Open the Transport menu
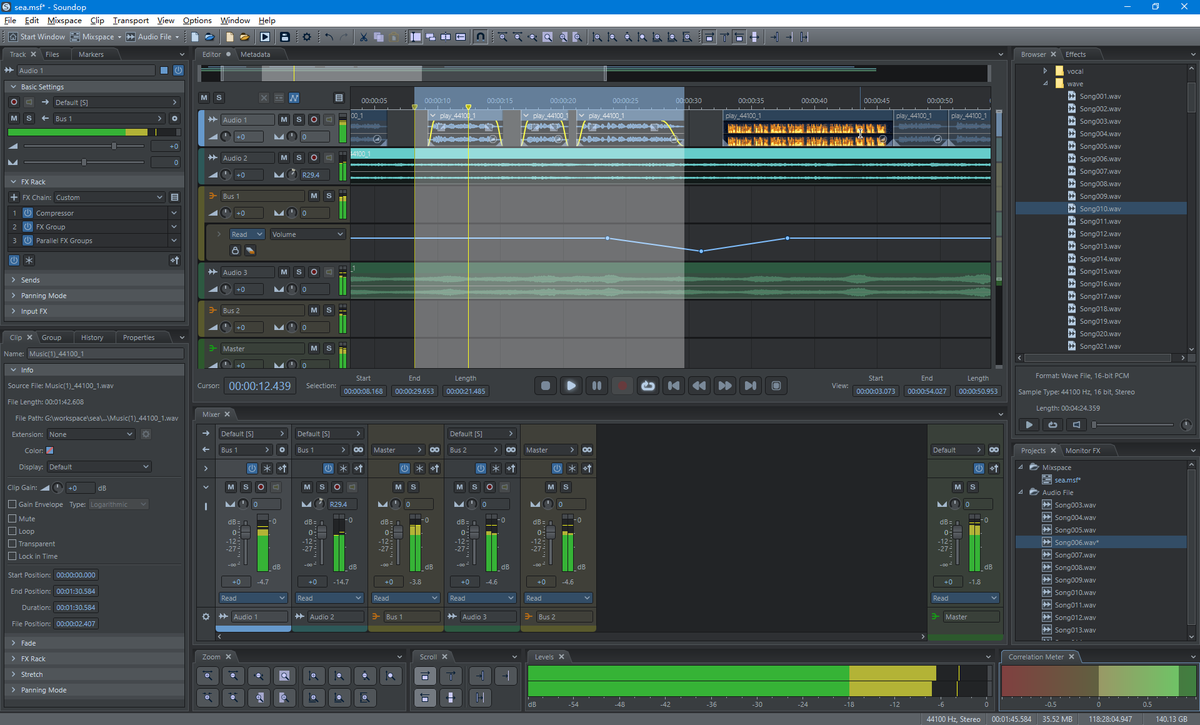The image size is (1200, 725). (x=131, y=20)
